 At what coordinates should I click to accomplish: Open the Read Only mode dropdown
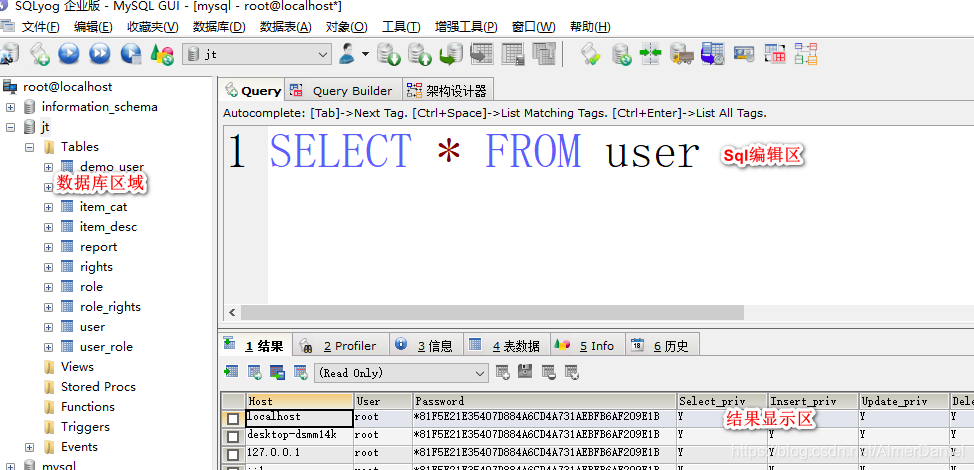pyautogui.click(x=401, y=373)
